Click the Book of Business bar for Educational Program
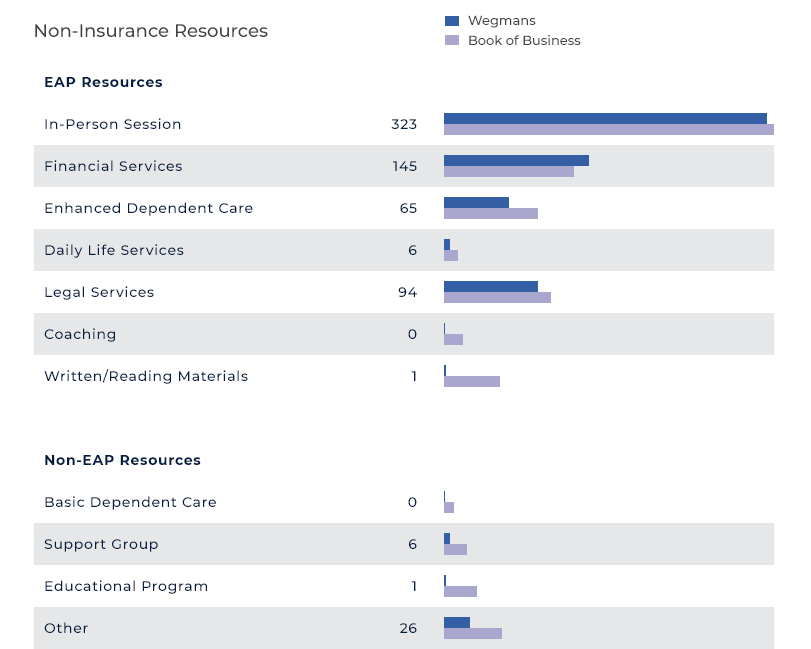This screenshot has height=649, width=811. [460, 592]
